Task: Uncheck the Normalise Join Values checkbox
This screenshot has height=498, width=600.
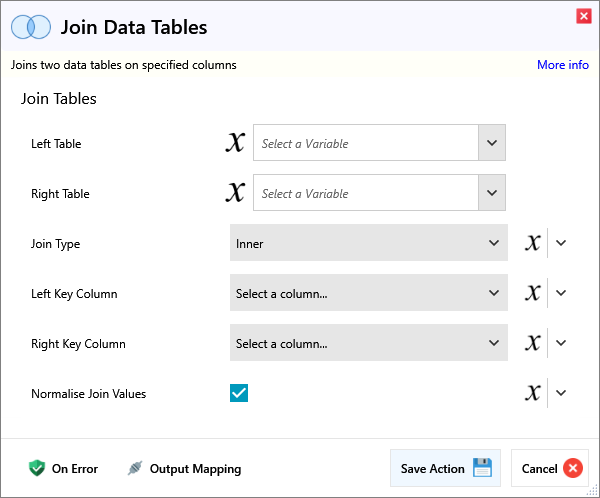Action: [x=239, y=393]
